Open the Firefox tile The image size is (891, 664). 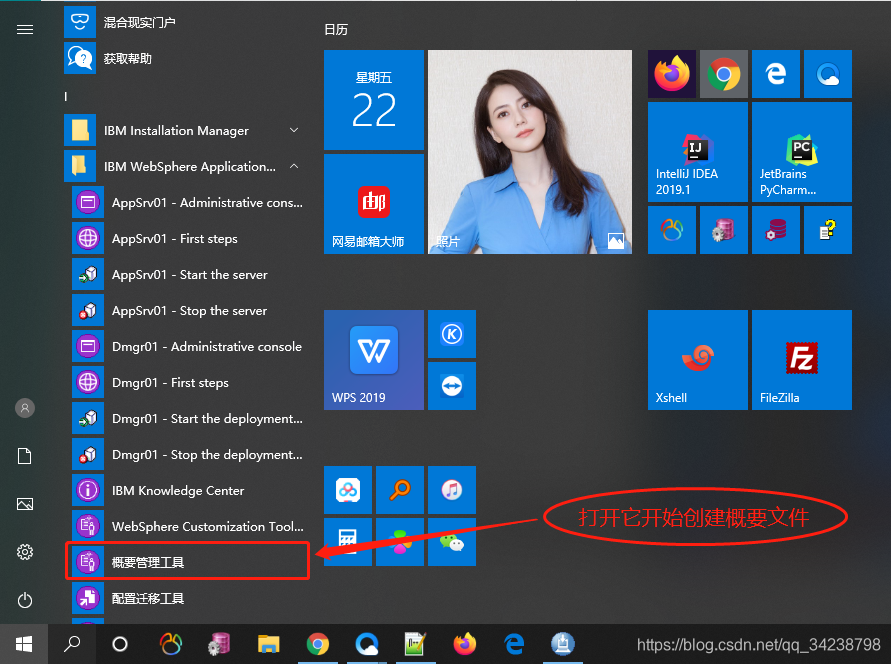click(x=672, y=74)
